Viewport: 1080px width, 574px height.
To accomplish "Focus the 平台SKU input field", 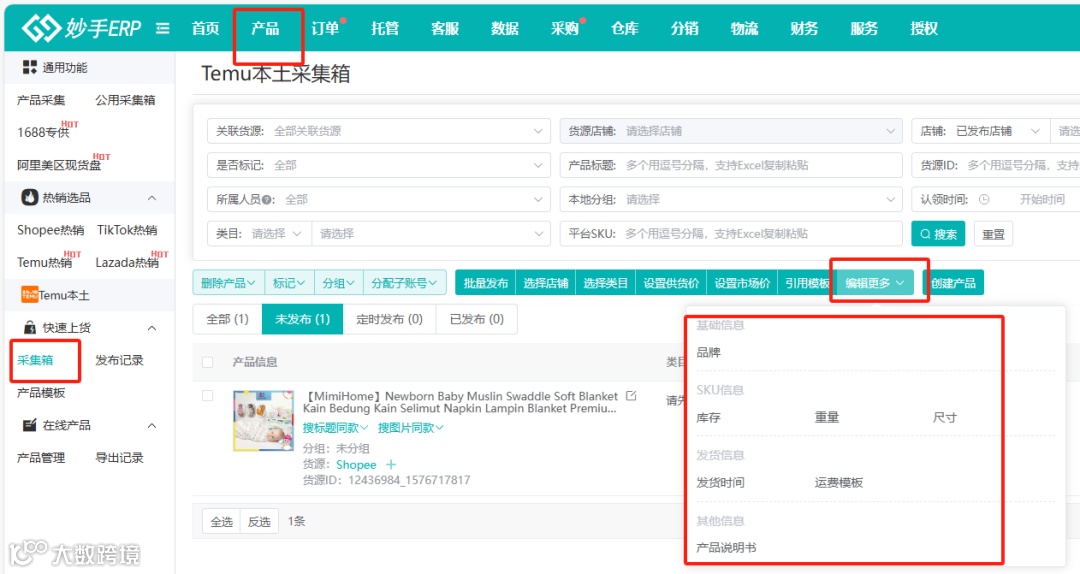I will pos(731,234).
